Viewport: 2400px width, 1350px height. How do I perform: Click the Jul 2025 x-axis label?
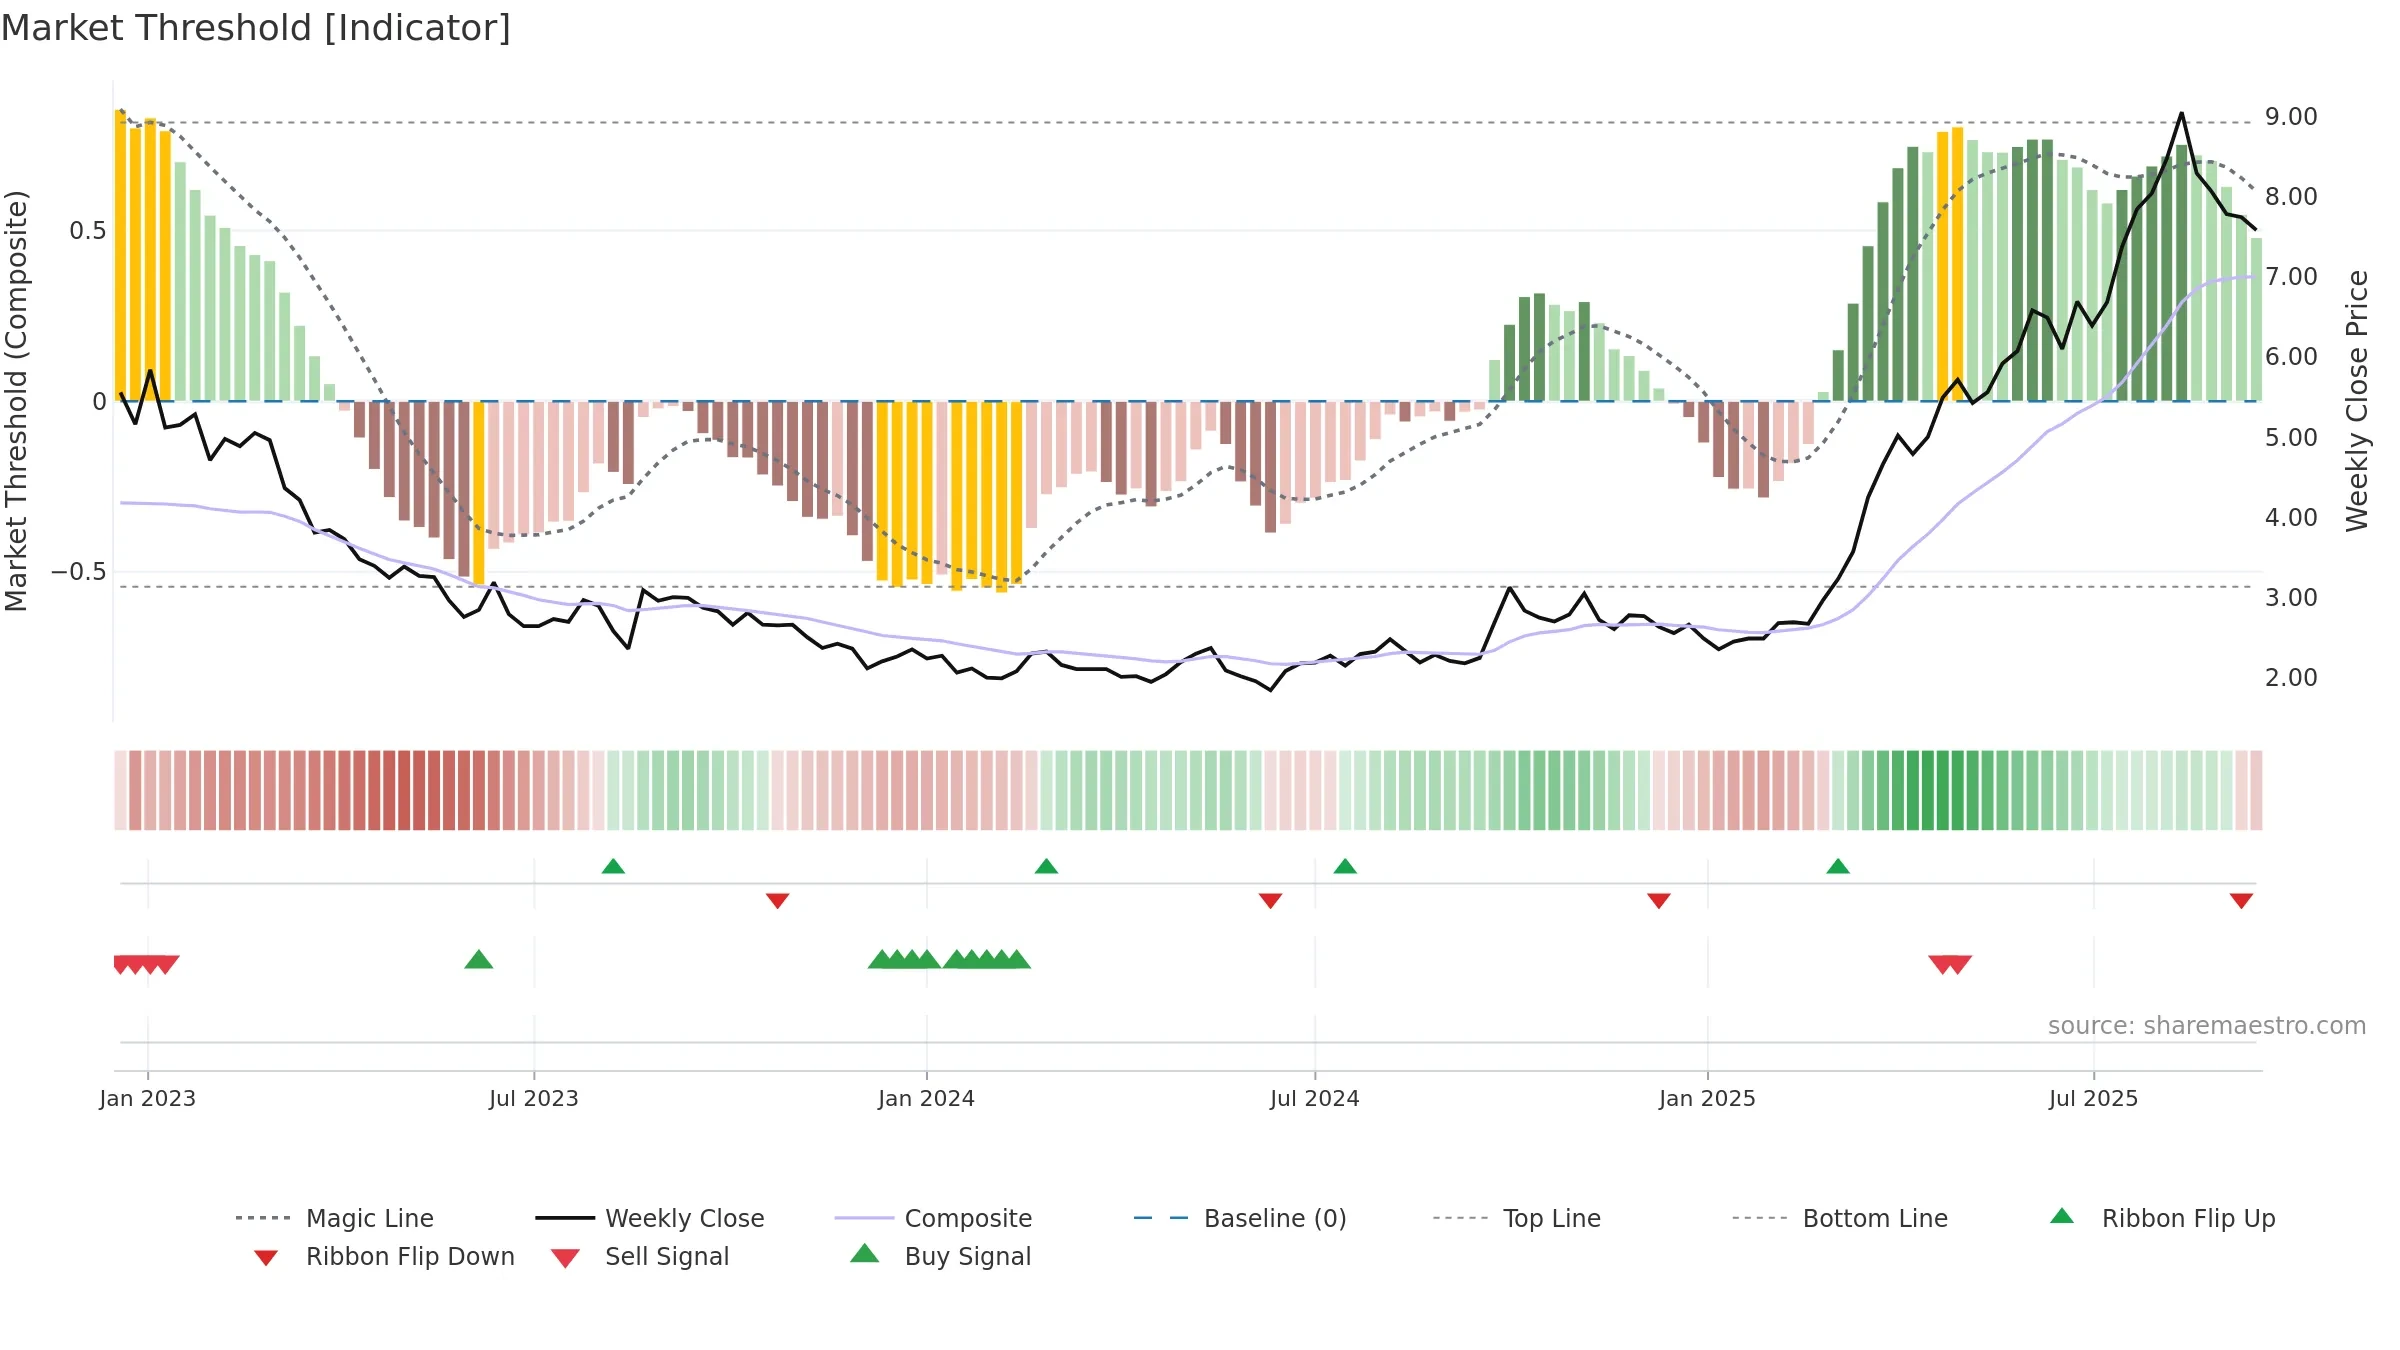(2093, 1098)
